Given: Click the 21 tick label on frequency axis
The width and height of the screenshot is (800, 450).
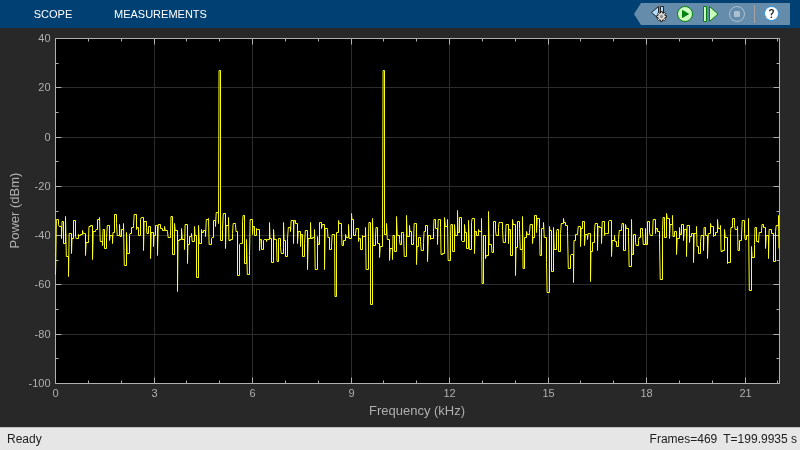Looking at the screenshot, I should (x=745, y=393).
